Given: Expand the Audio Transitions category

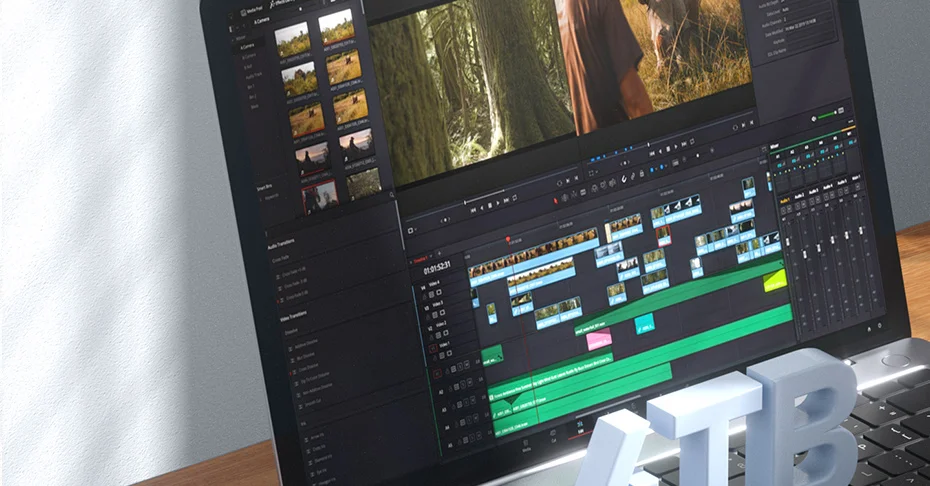Looking at the screenshot, I should pos(285,246).
